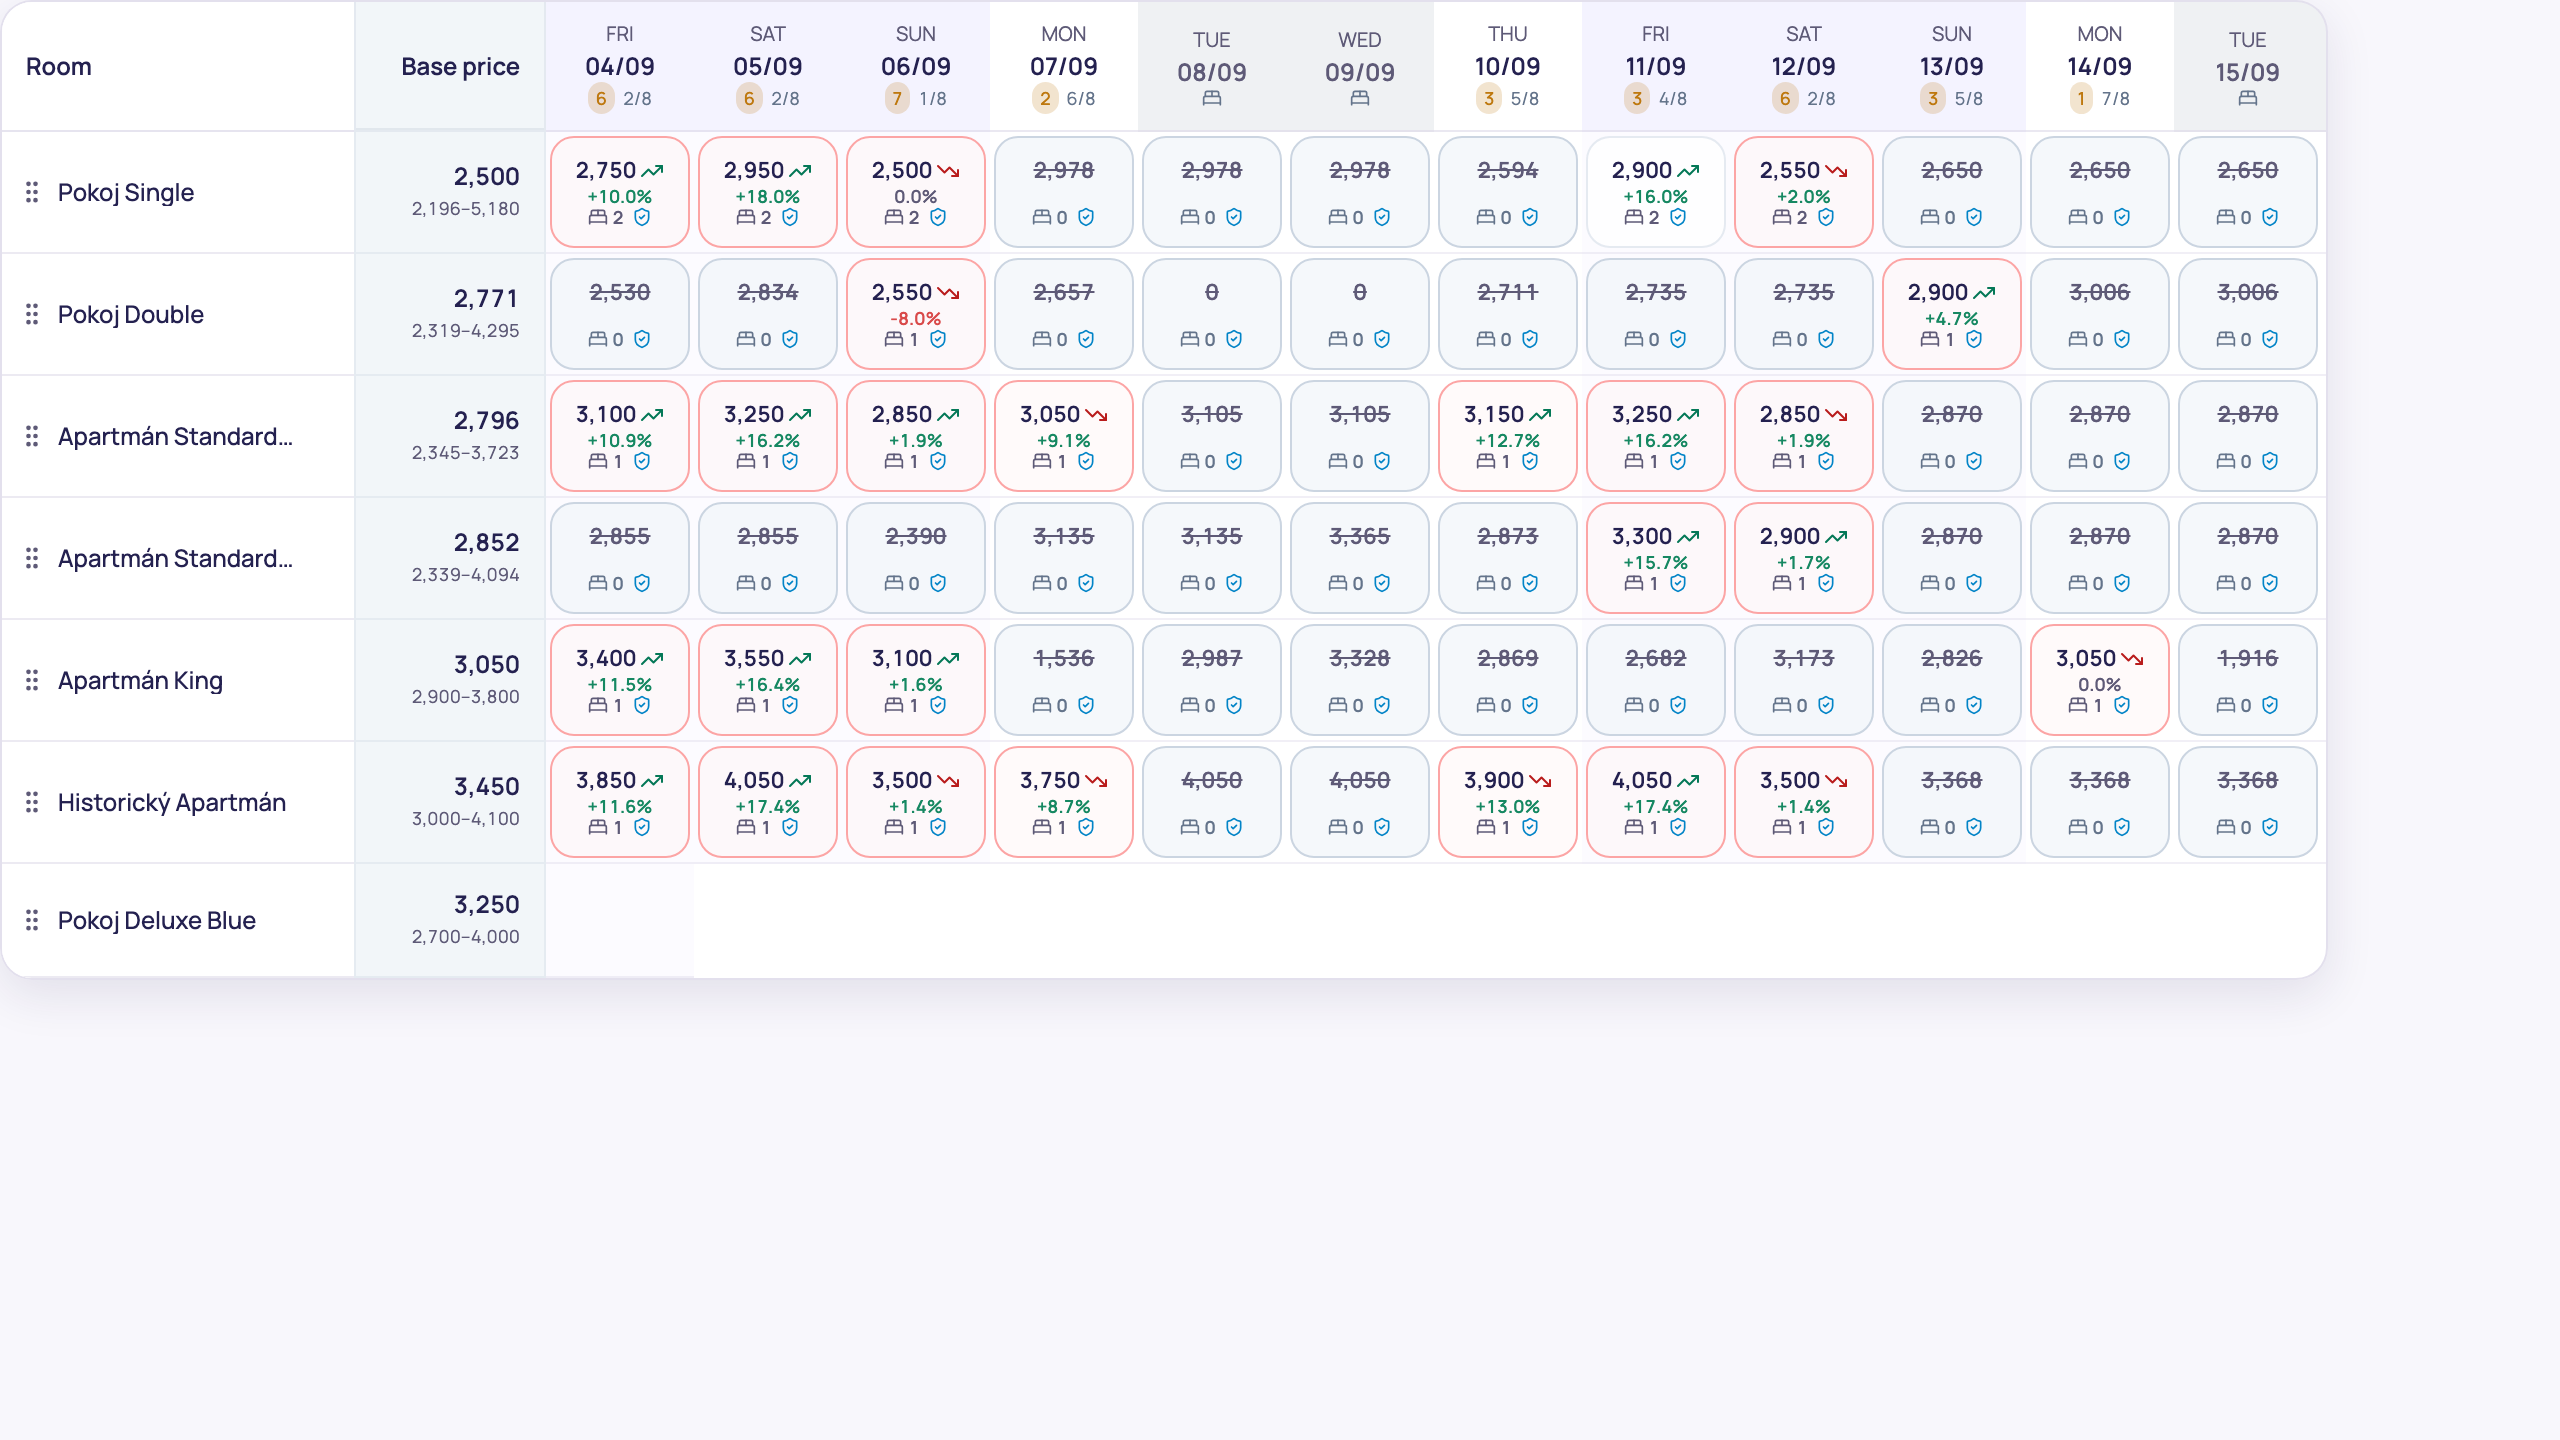
Task: Click the Pokoj Deluxe Blue room name
Action: [x=157, y=920]
